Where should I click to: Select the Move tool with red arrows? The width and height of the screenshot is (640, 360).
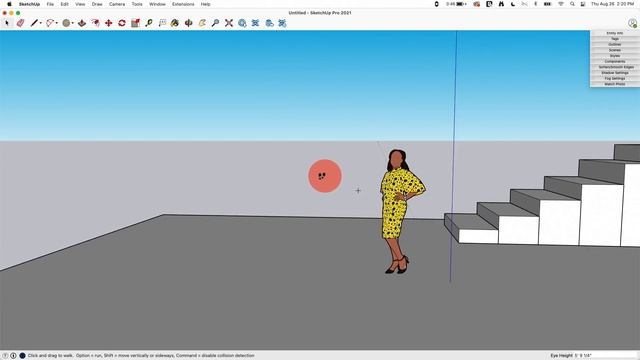tap(109, 23)
